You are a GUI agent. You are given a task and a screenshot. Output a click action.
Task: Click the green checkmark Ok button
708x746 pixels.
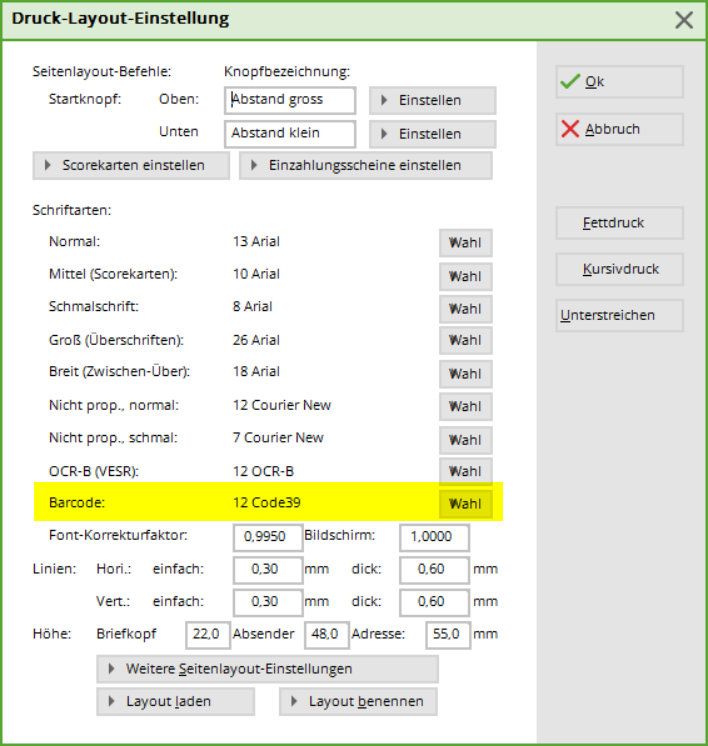pos(619,82)
